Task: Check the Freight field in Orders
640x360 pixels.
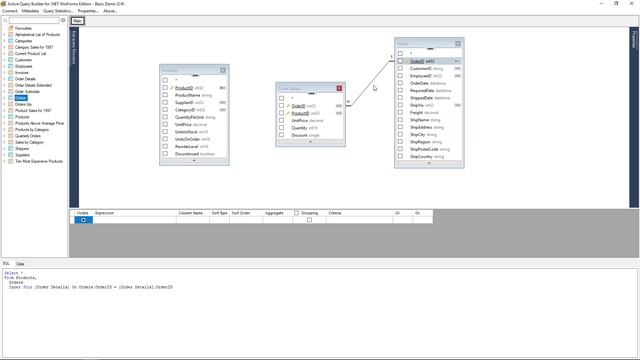Action: pyautogui.click(x=400, y=113)
